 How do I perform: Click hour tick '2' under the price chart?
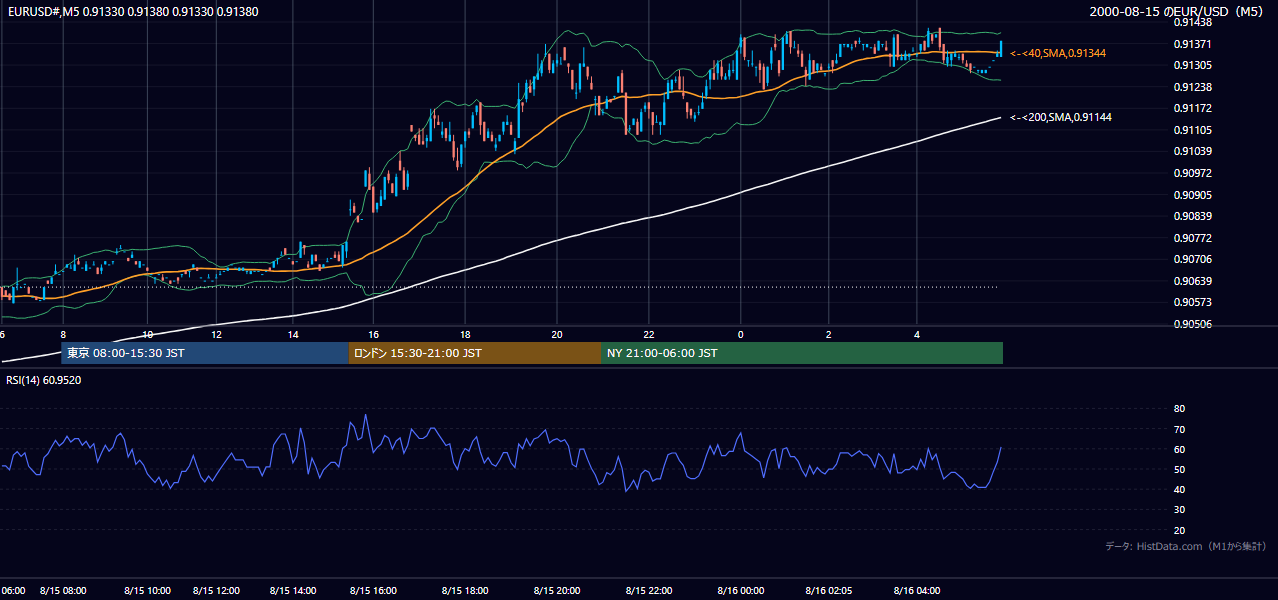pos(829,335)
